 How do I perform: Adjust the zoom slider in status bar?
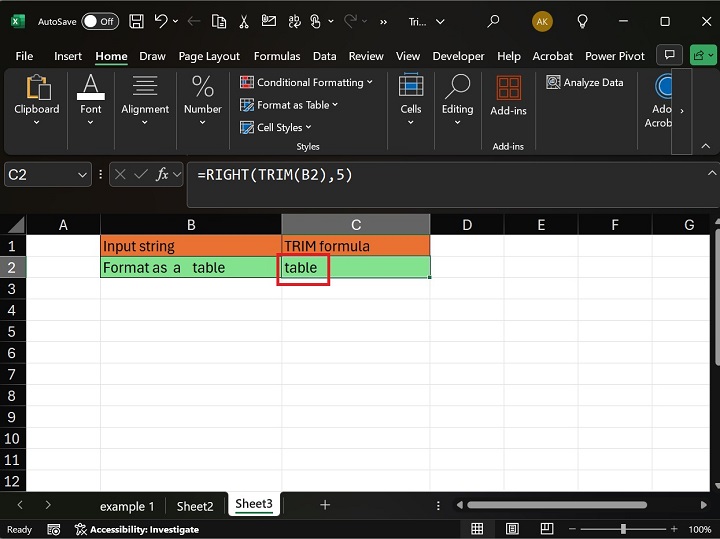point(625,529)
